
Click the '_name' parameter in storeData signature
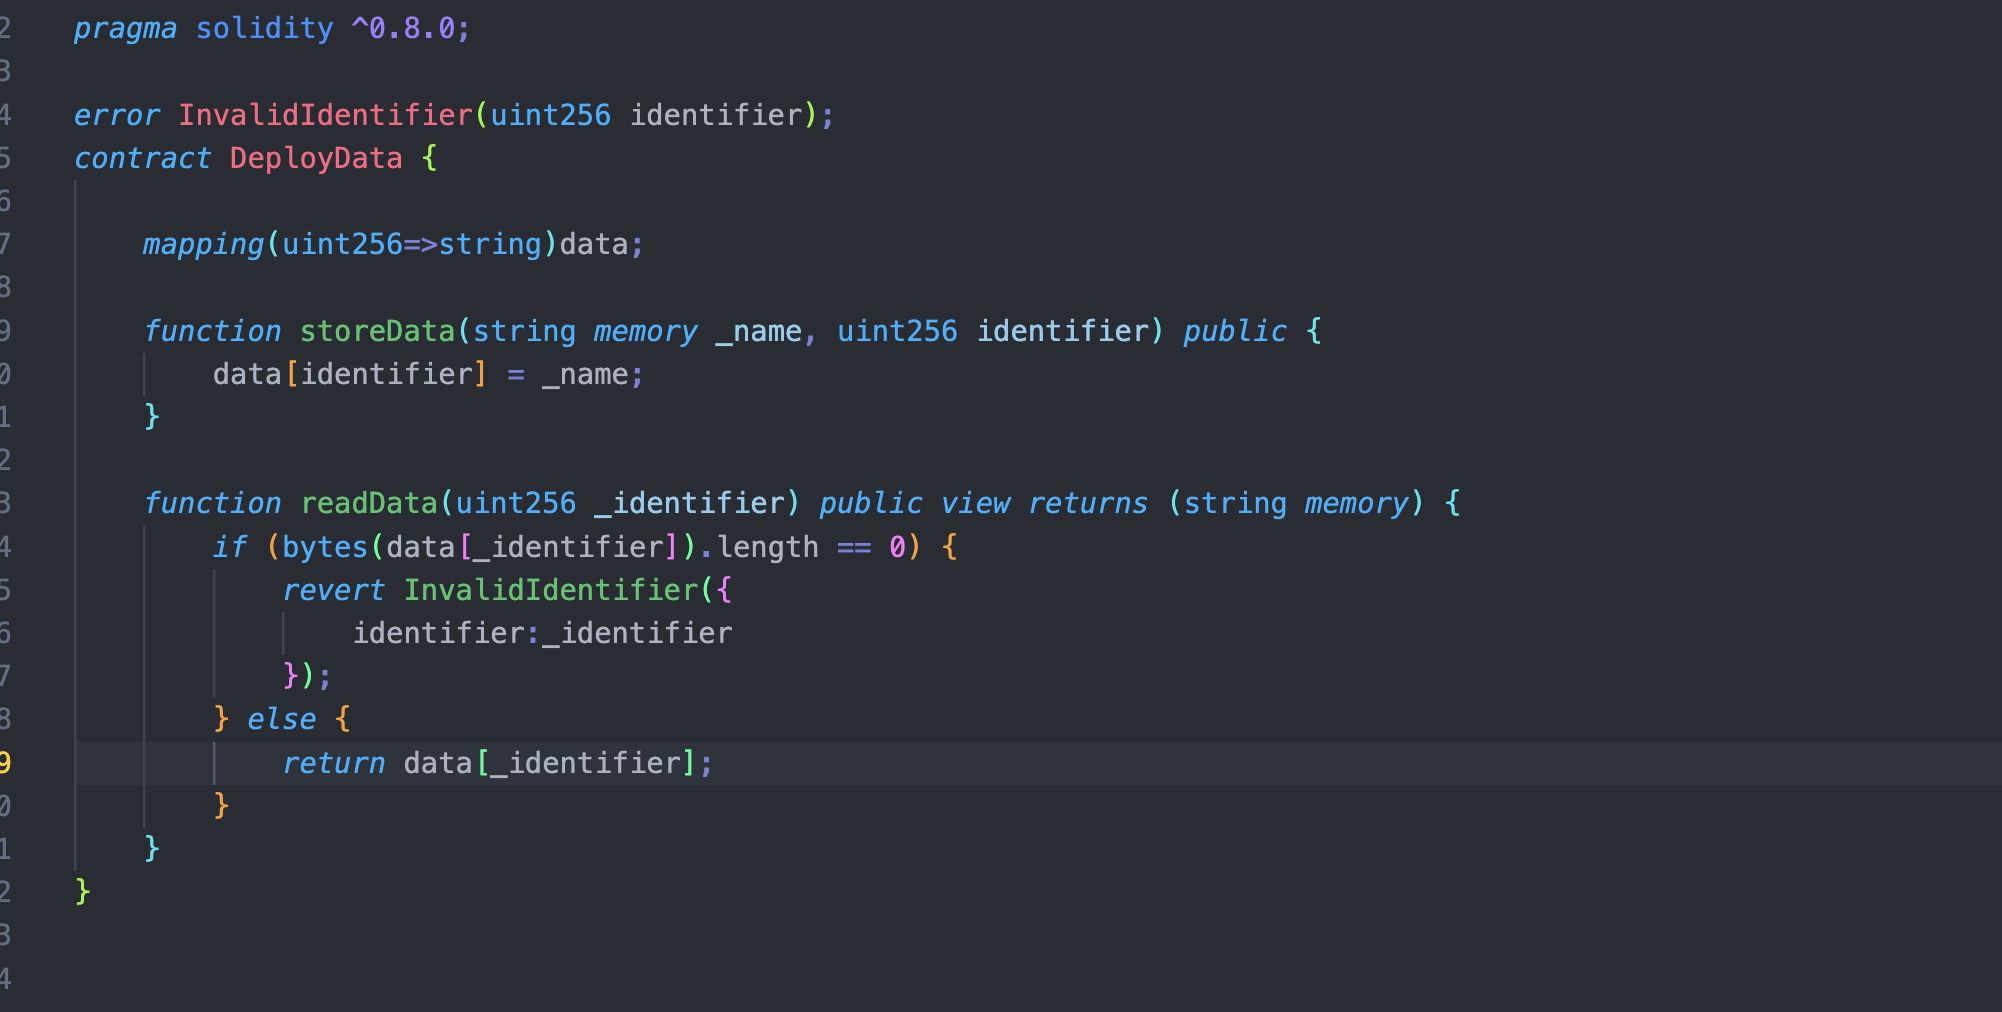(759, 331)
